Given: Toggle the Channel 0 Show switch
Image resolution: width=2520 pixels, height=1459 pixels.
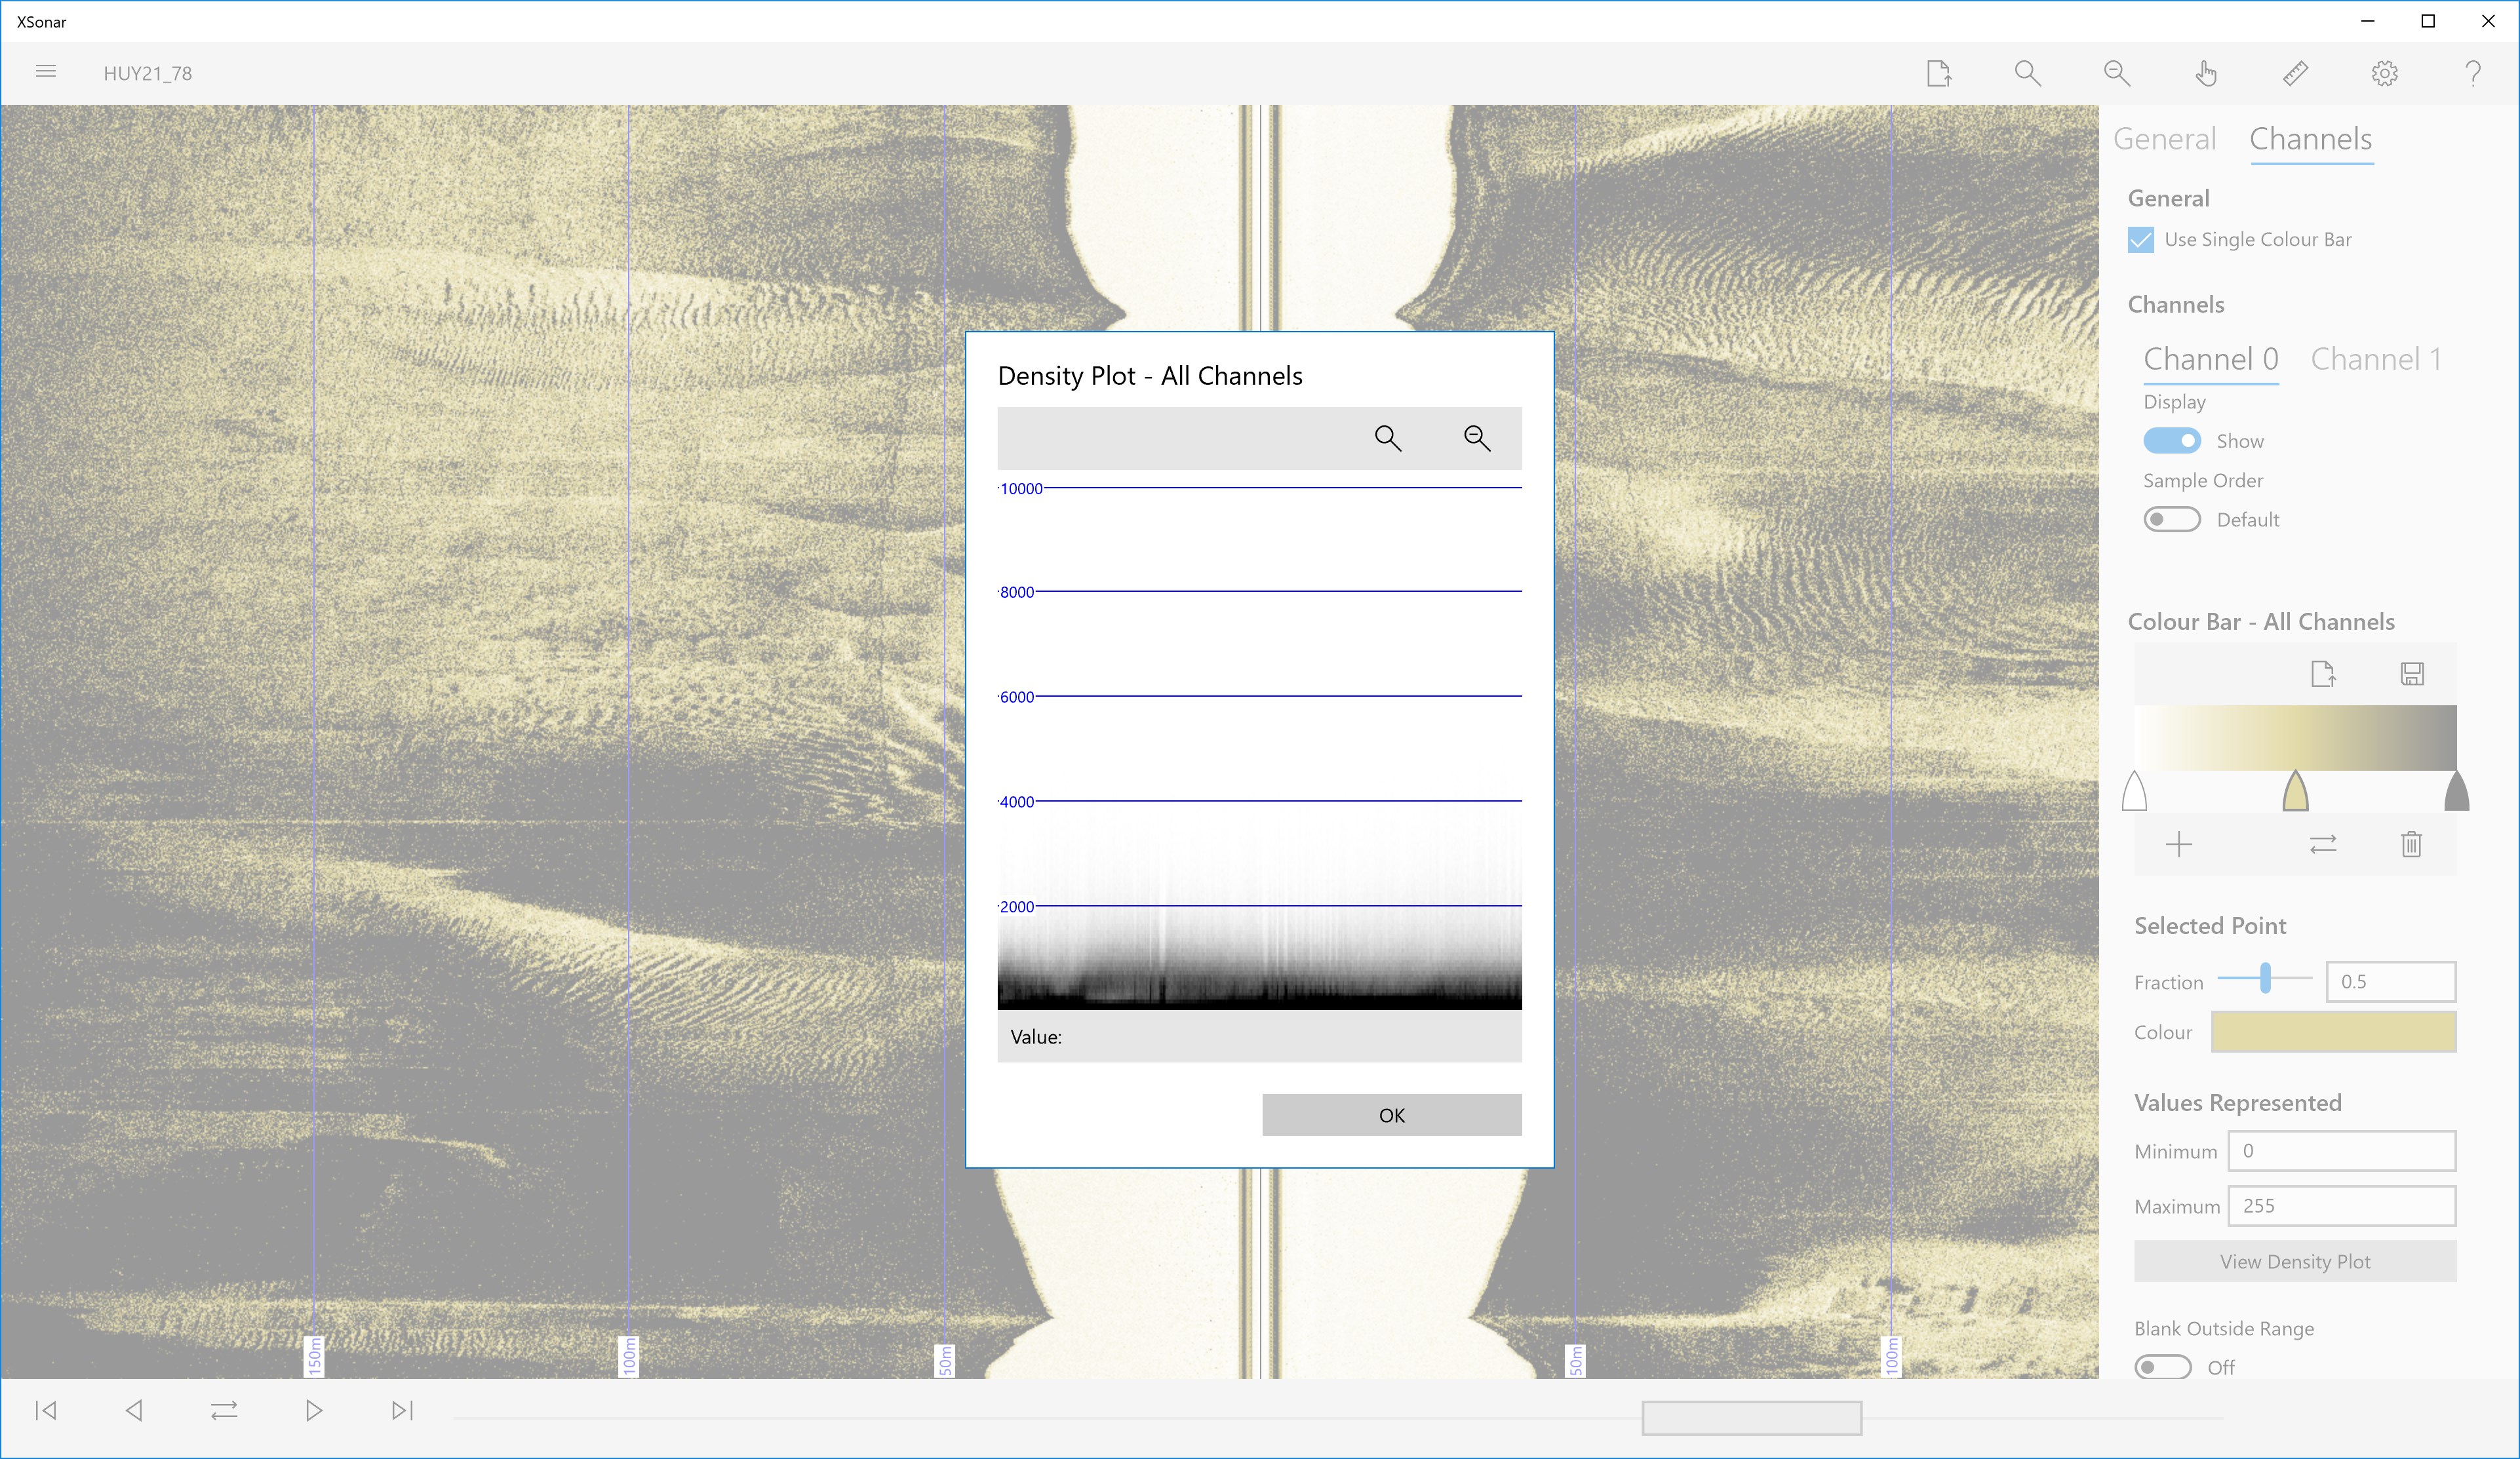Looking at the screenshot, I should tap(2171, 441).
